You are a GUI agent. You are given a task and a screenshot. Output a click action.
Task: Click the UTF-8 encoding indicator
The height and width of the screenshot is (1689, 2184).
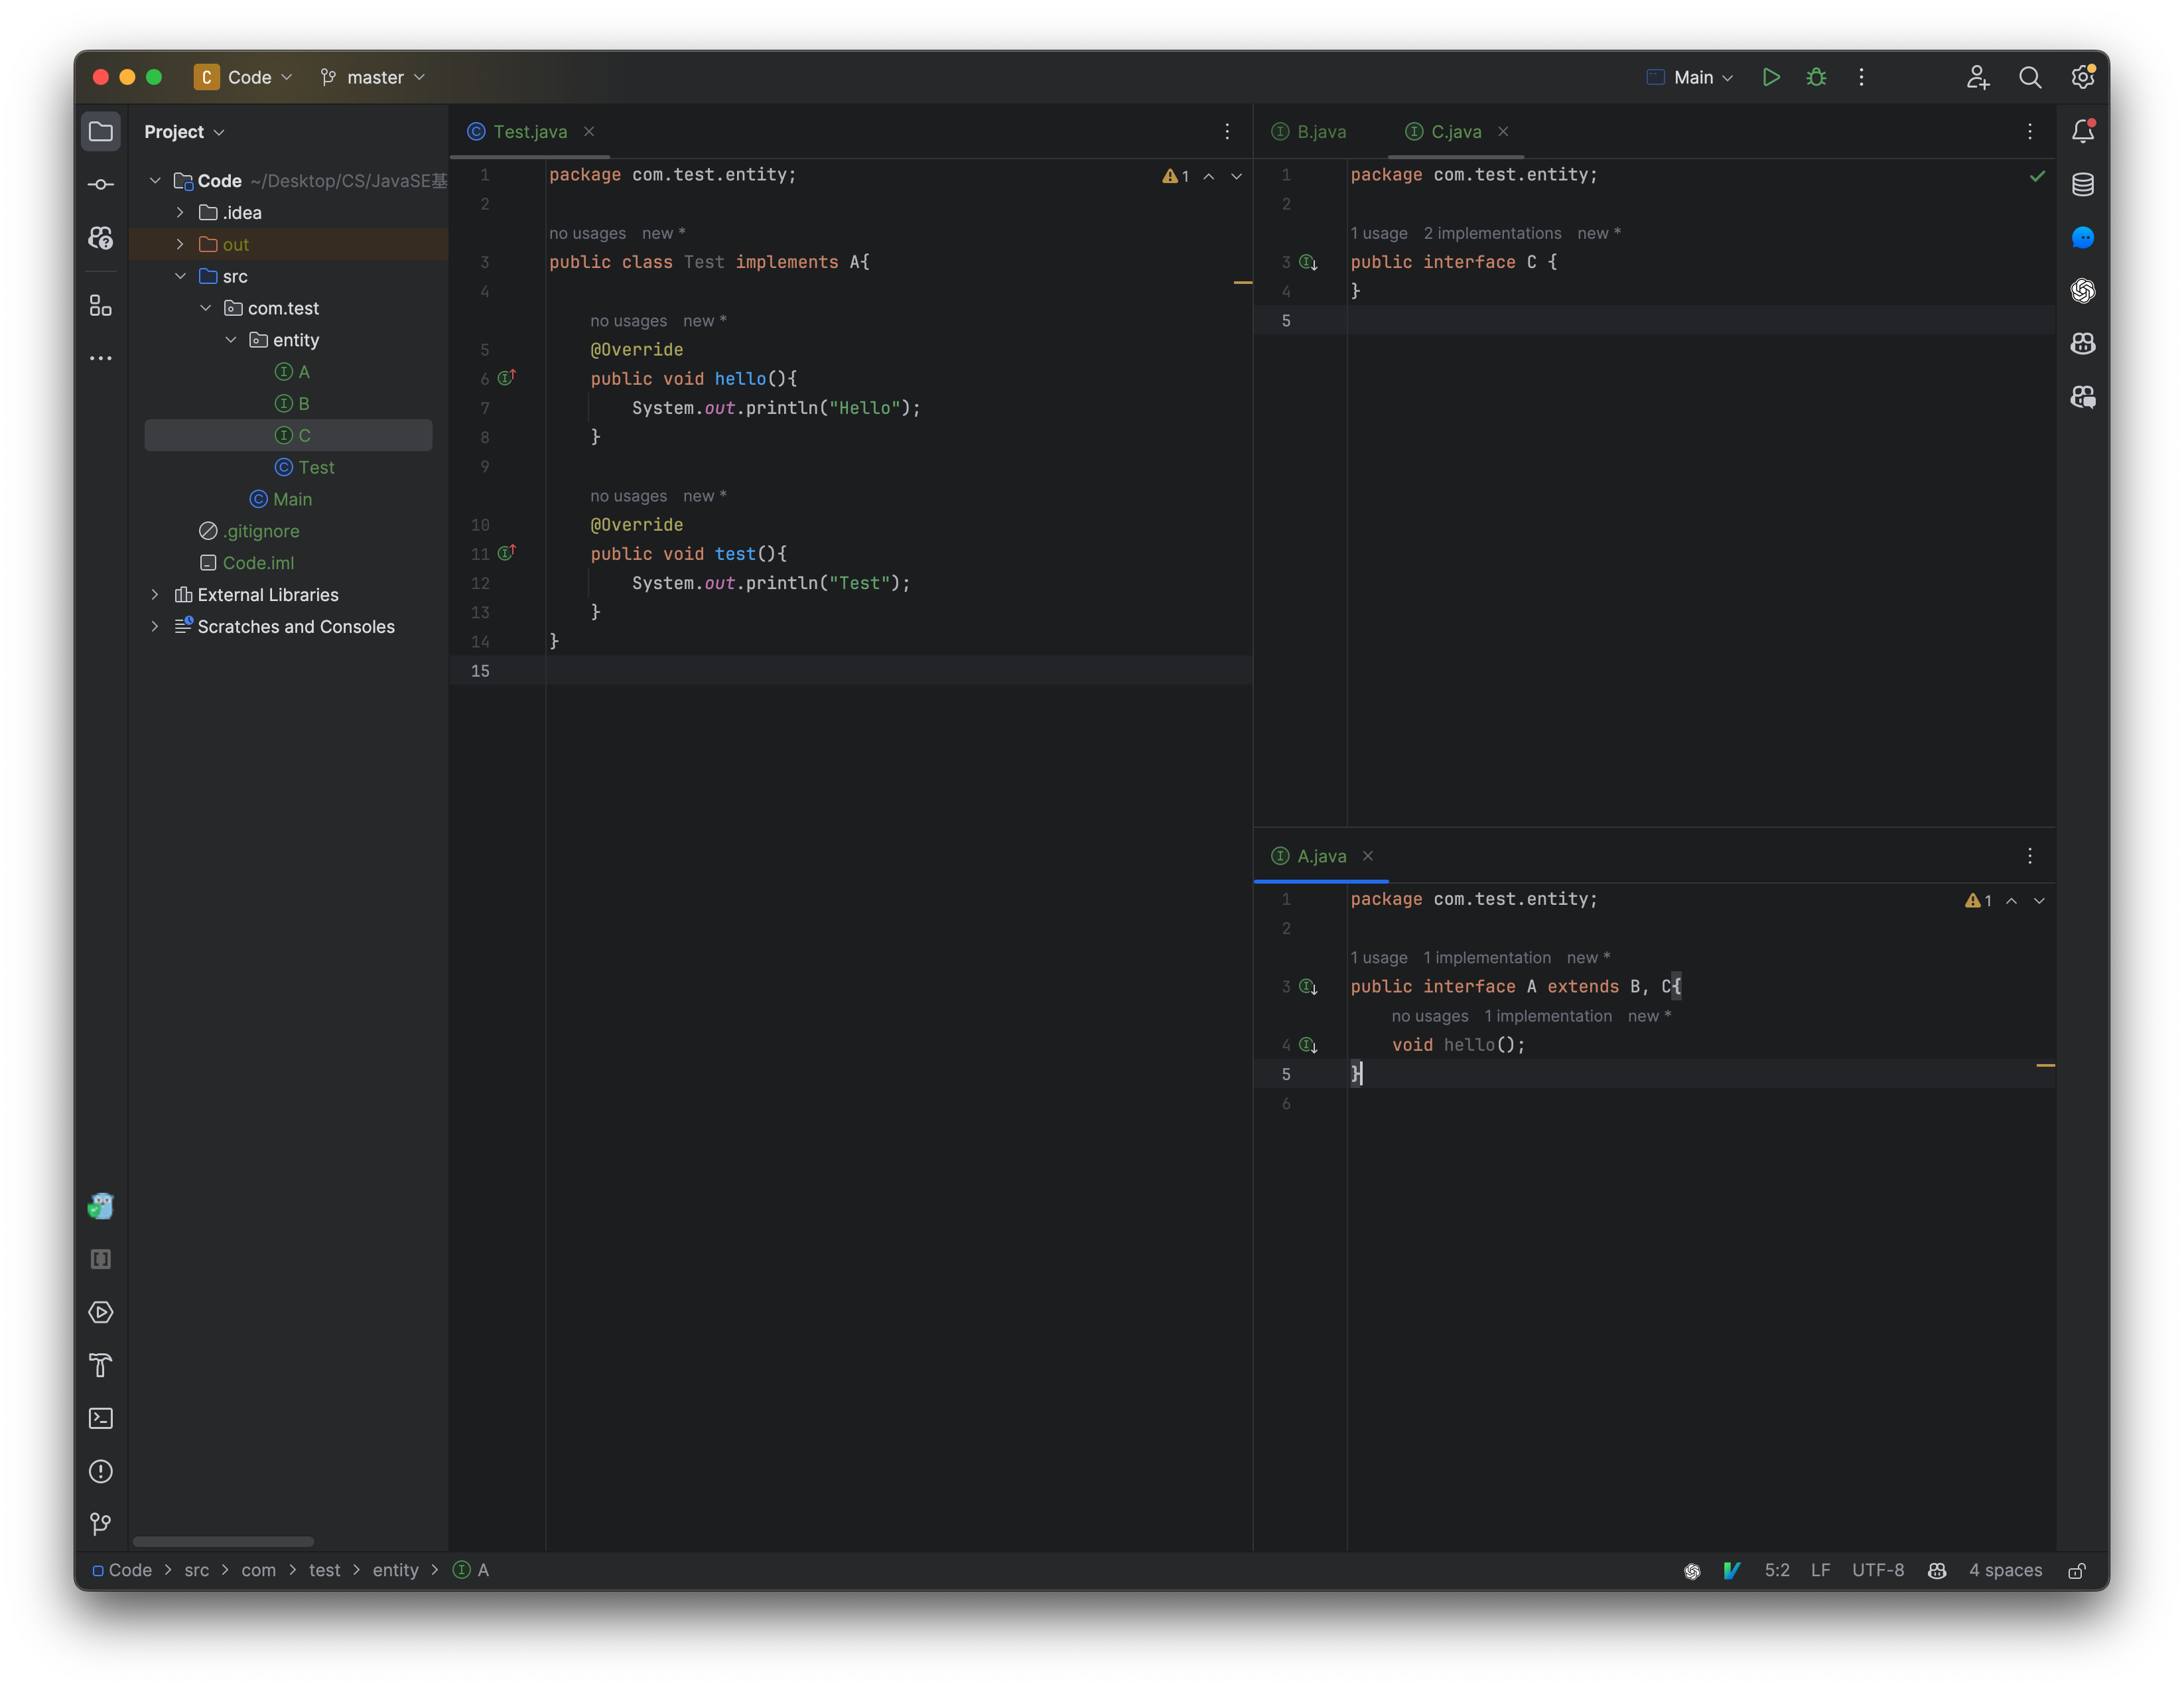pos(1878,1570)
